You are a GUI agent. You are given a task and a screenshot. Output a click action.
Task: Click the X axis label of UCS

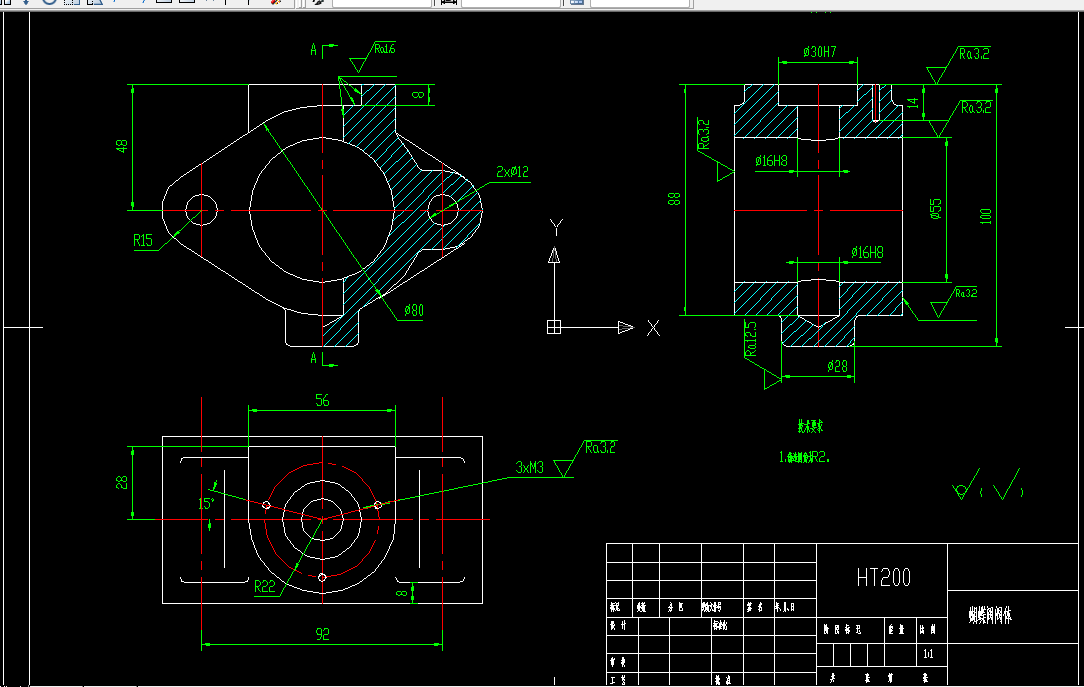pos(653,328)
